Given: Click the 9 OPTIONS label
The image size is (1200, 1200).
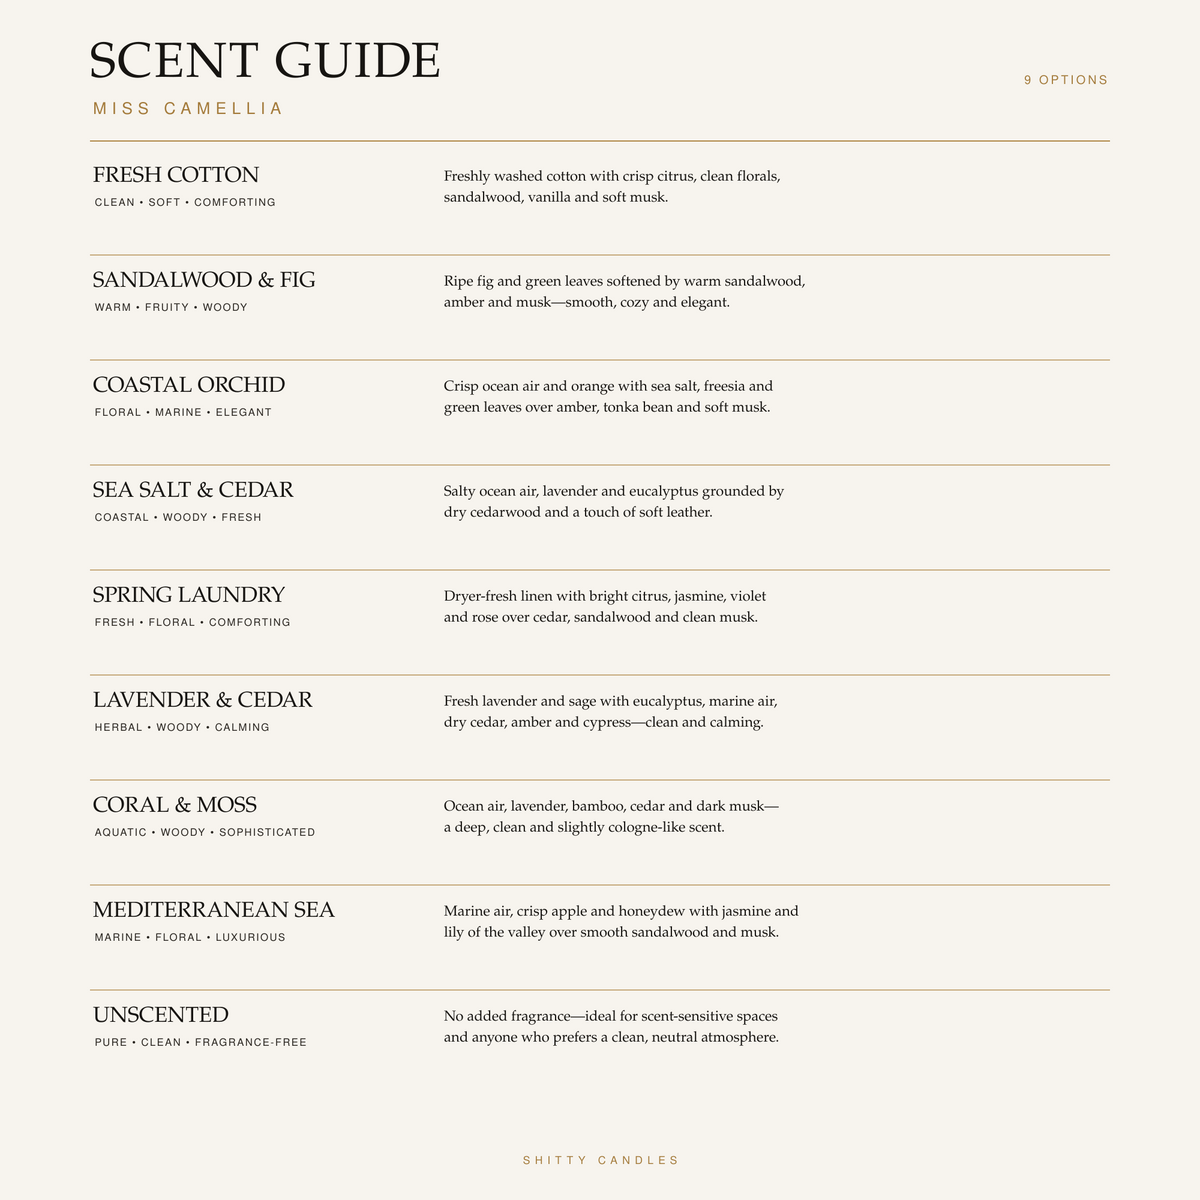Looking at the screenshot, I should point(1066,80).
